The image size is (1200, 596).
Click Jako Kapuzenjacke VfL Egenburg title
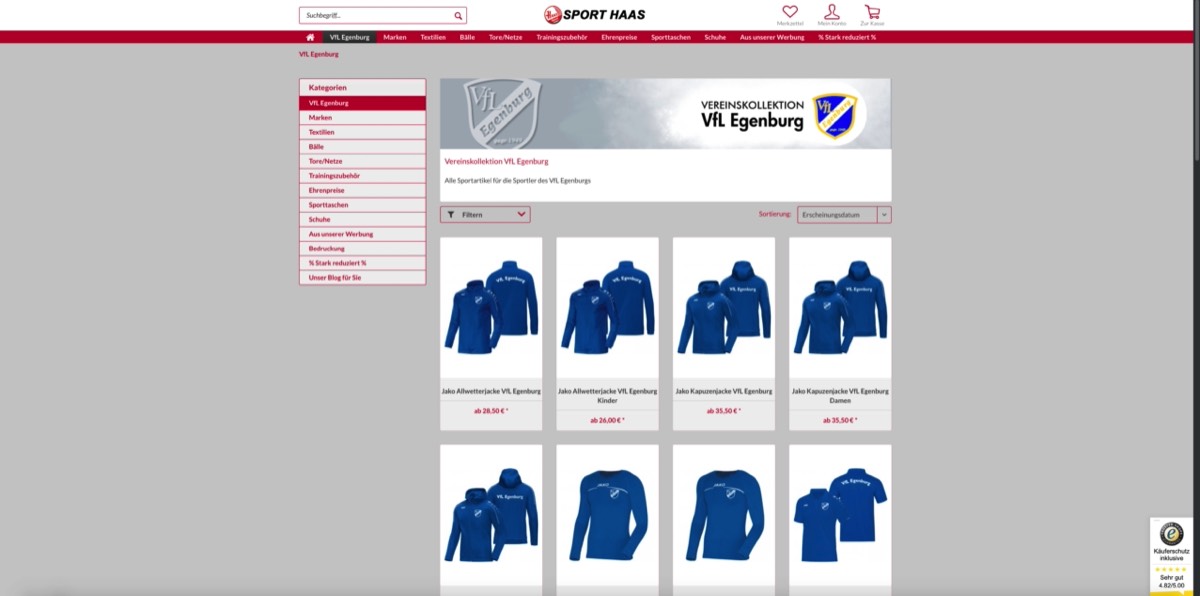coord(724,391)
